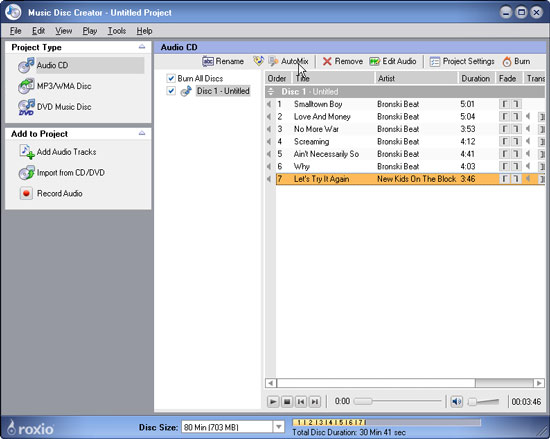Toggle fade-in for Love And Money

504,116
